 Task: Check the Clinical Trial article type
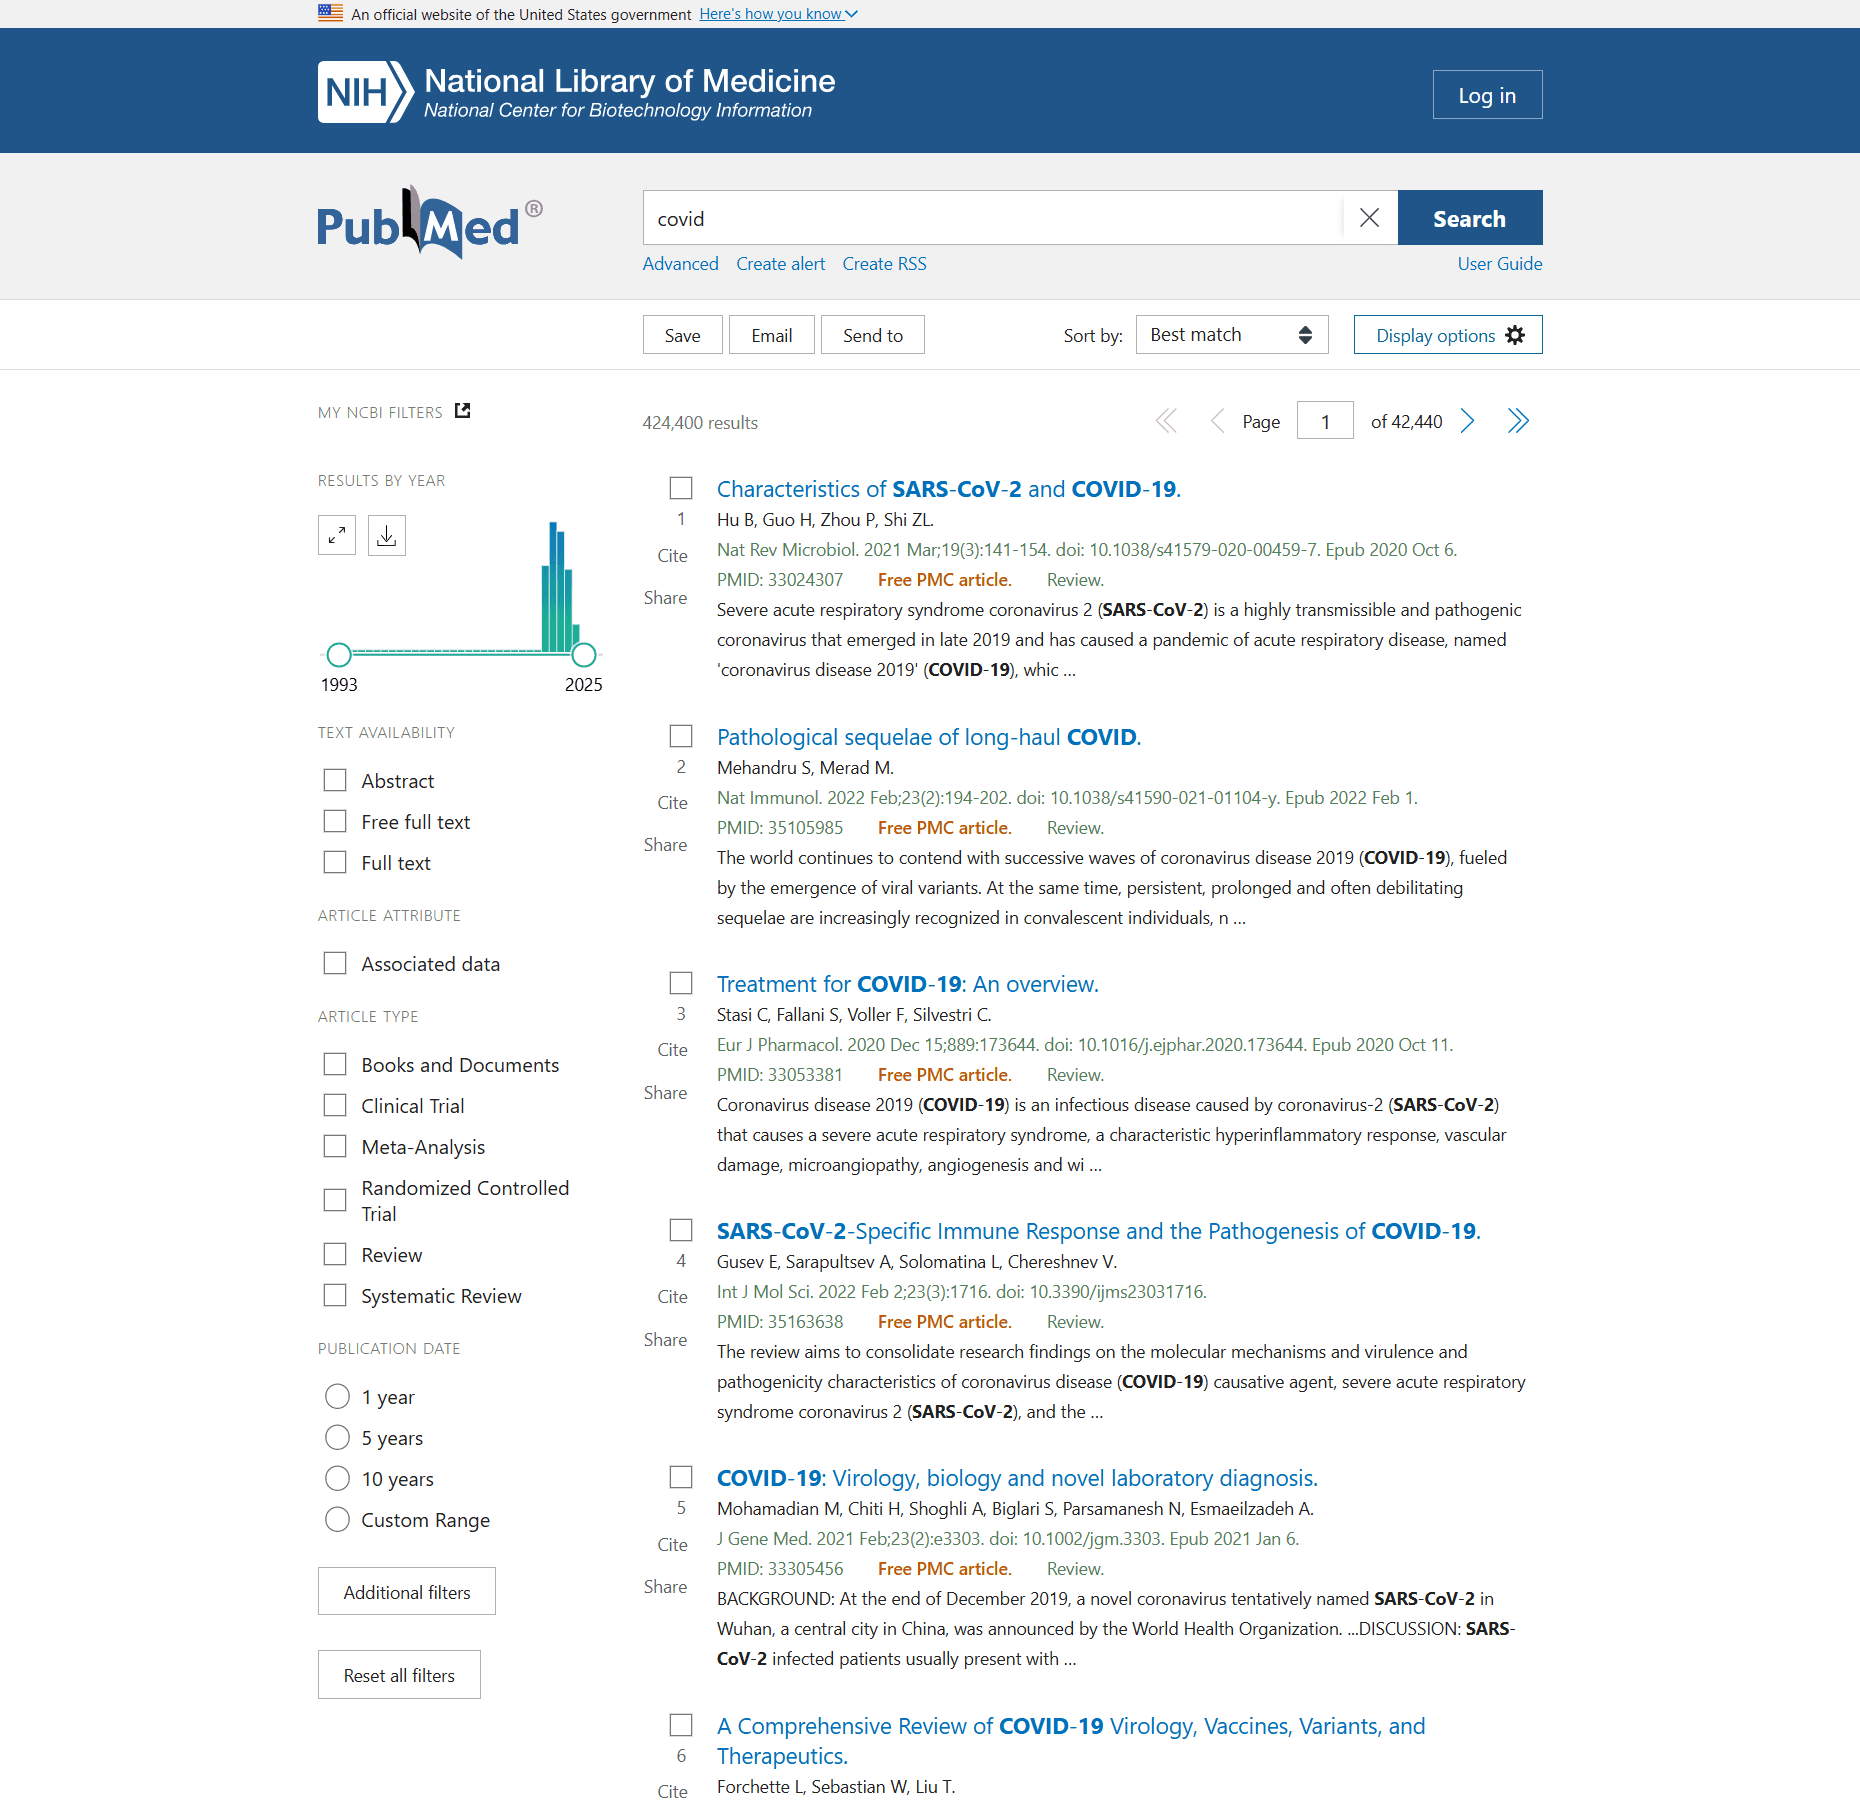point(335,1105)
